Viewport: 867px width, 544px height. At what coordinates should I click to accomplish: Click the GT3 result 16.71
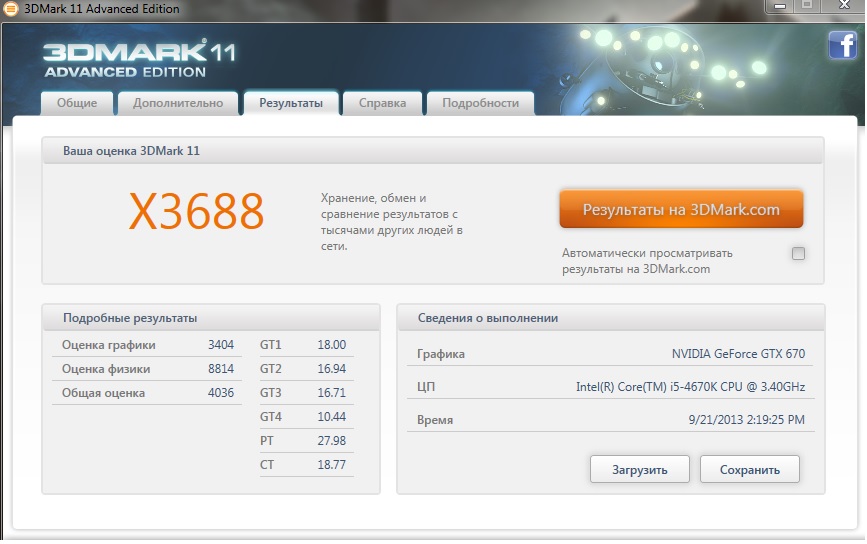click(332, 393)
